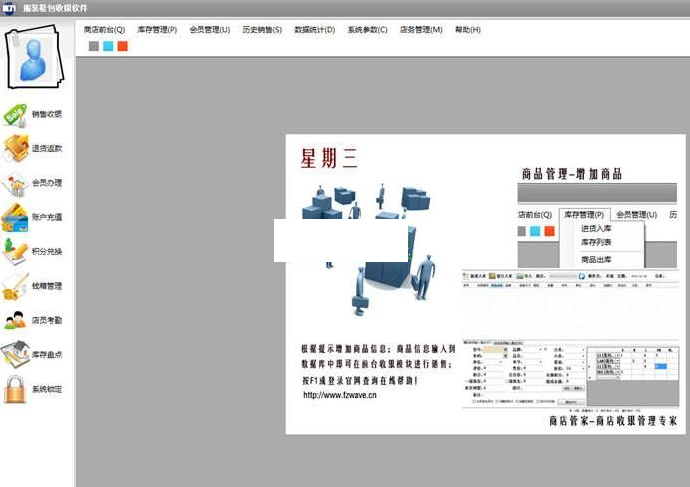Image resolution: width=690 pixels, height=487 pixels.
Task: Open the 库存管理(P) menu in menu bar
Action: pos(157,30)
